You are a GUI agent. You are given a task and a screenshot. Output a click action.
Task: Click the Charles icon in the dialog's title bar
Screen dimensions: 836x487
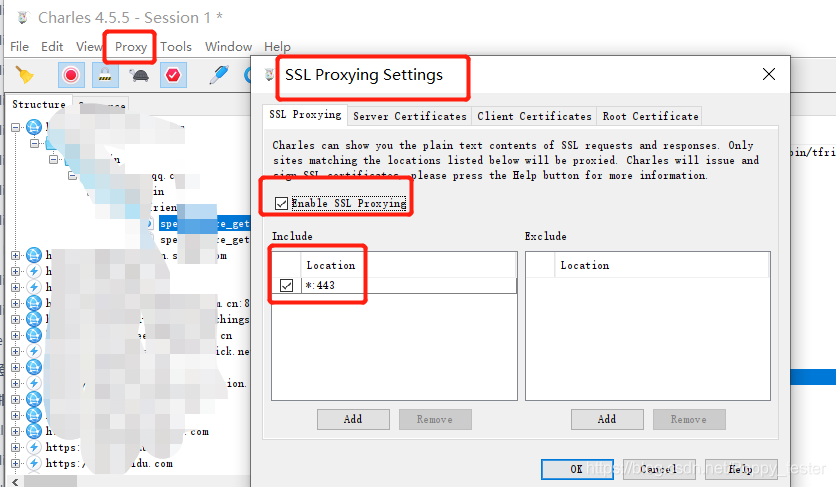[270, 75]
